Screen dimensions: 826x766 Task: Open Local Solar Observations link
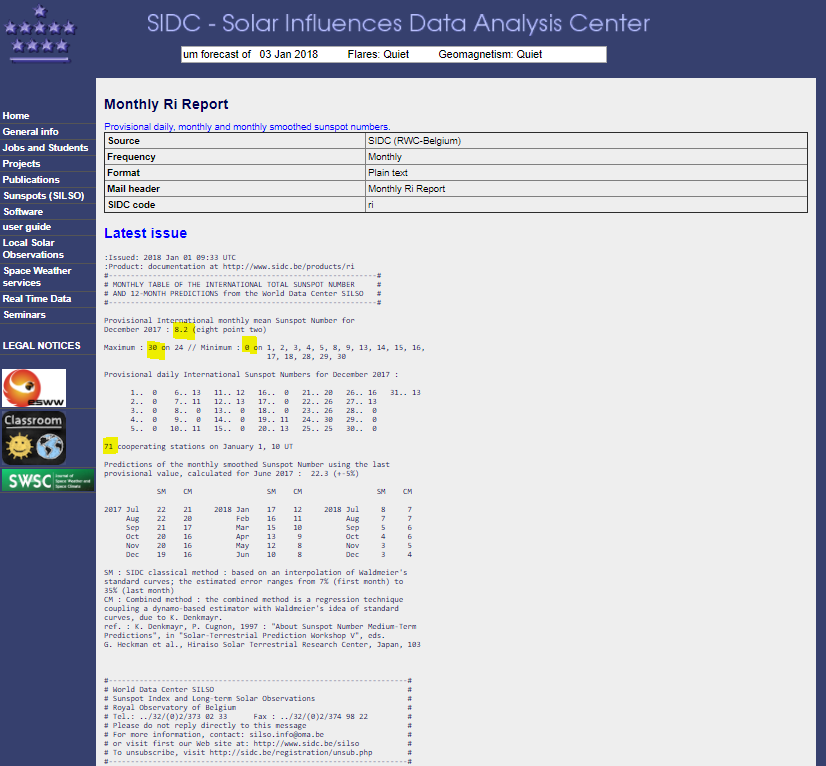[33, 249]
